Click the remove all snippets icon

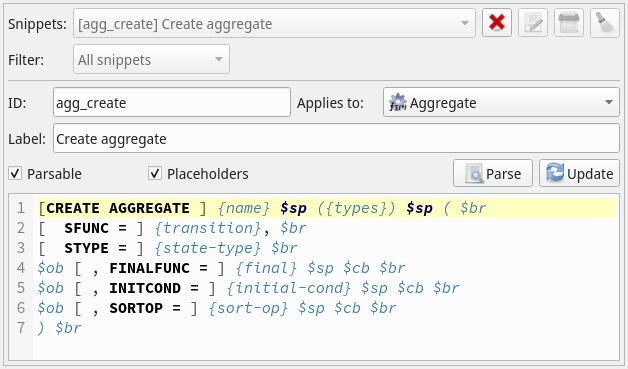(x=569, y=23)
